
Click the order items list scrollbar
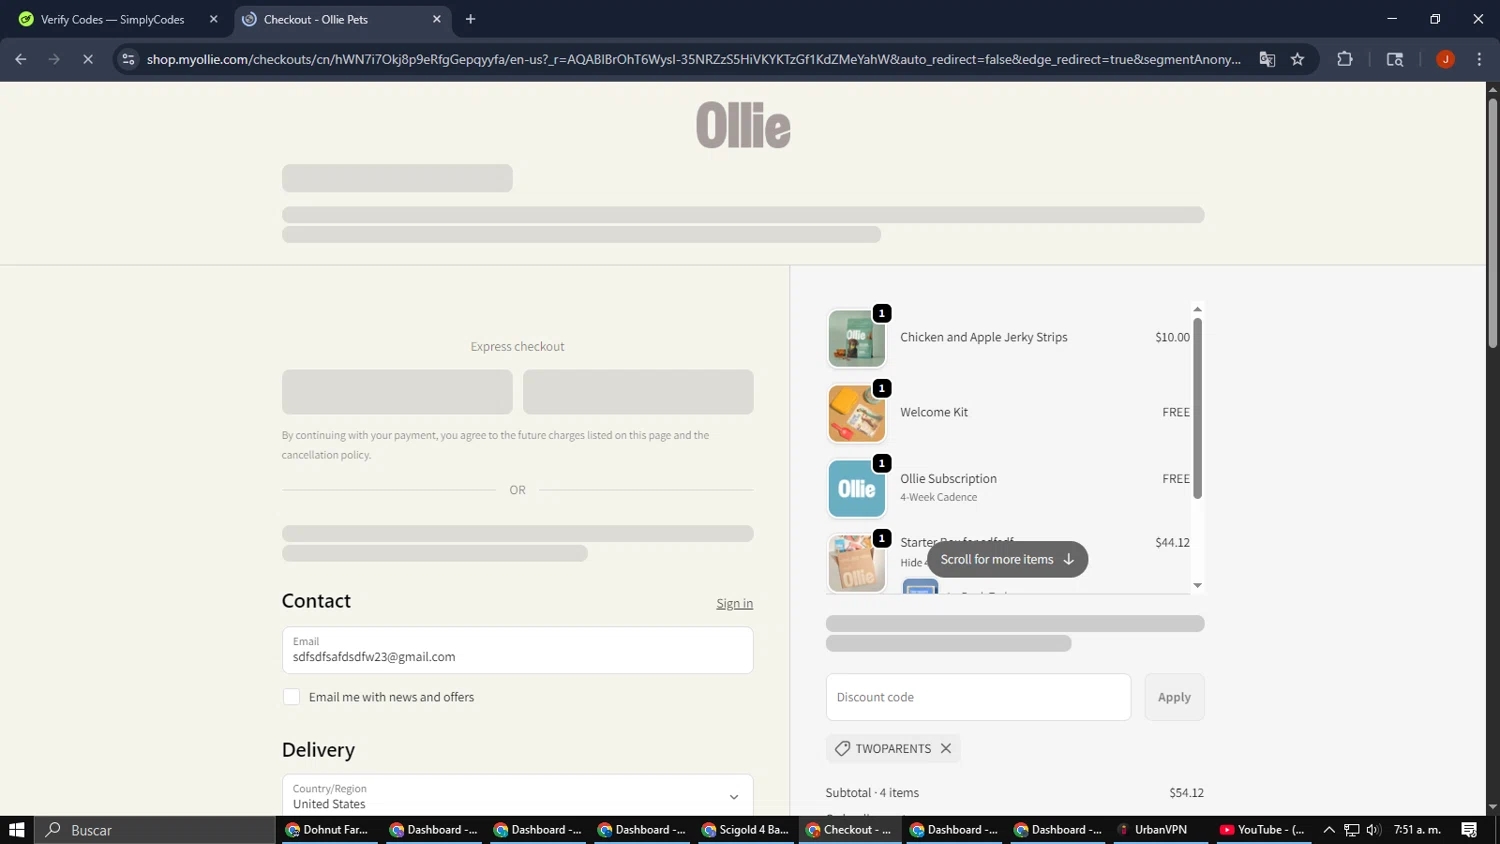point(1197,408)
